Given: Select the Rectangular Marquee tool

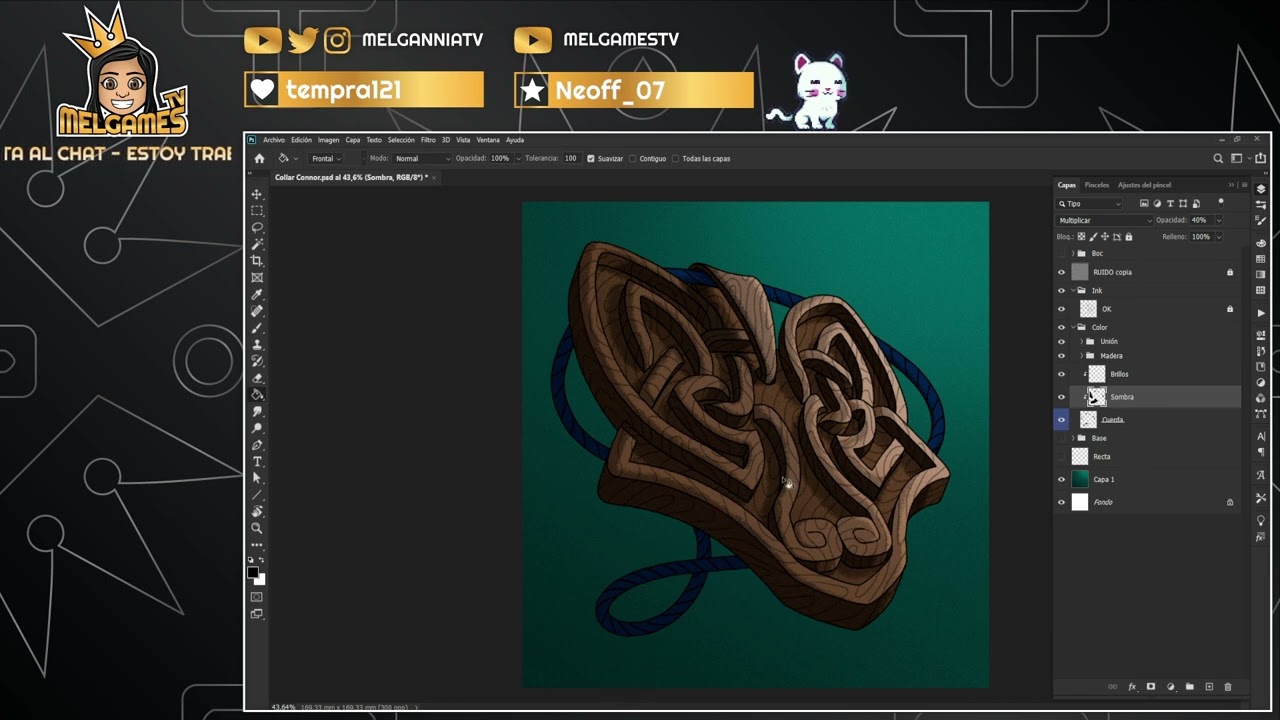Looking at the screenshot, I should tap(257, 211).
